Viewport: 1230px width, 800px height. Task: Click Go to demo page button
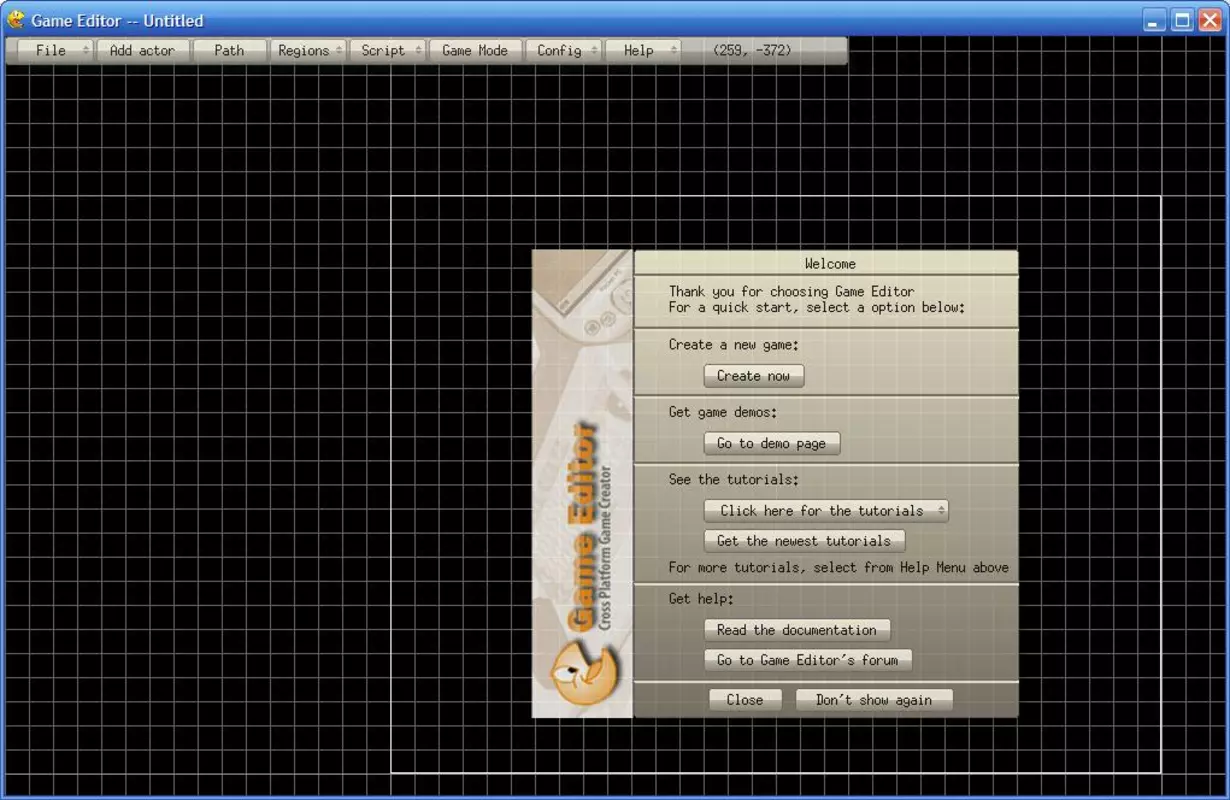coord(772,443)
